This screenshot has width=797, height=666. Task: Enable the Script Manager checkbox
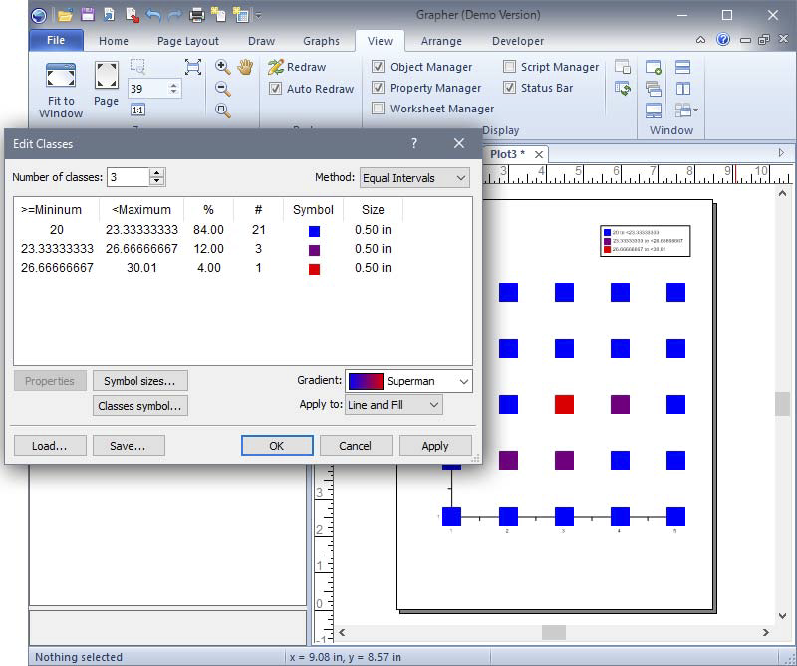tap(509, 67)
